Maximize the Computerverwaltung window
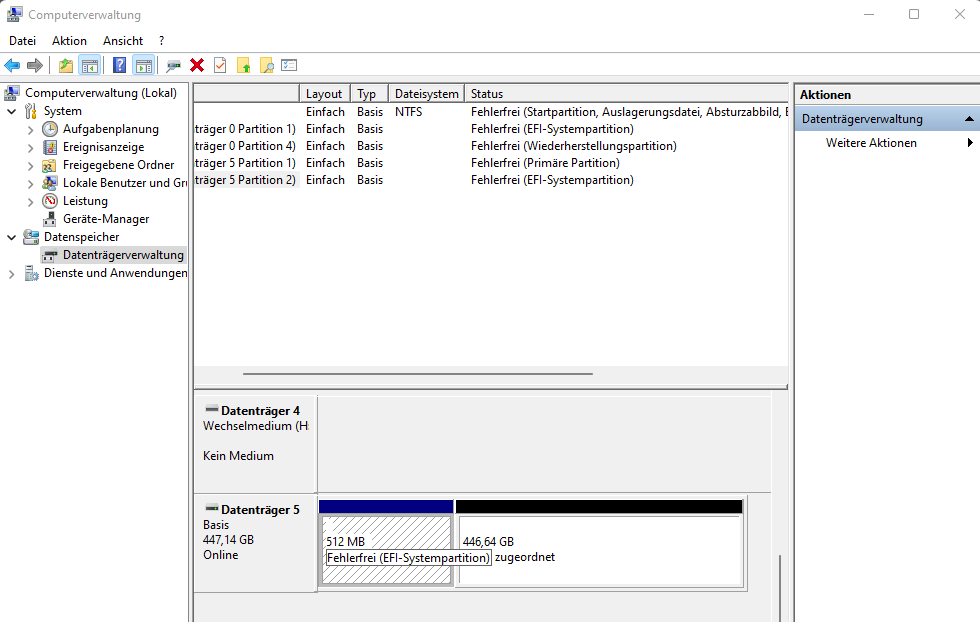 click(914, 14)
